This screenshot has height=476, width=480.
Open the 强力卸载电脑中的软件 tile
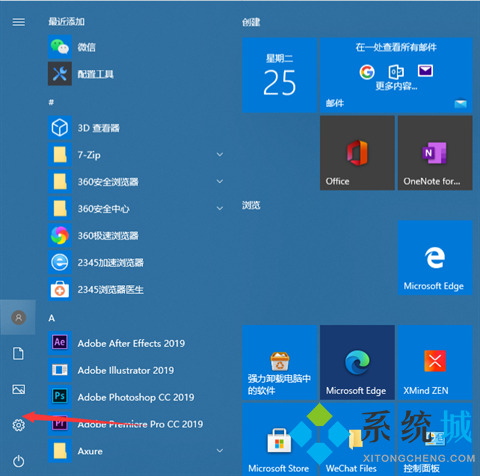(280, 362)
